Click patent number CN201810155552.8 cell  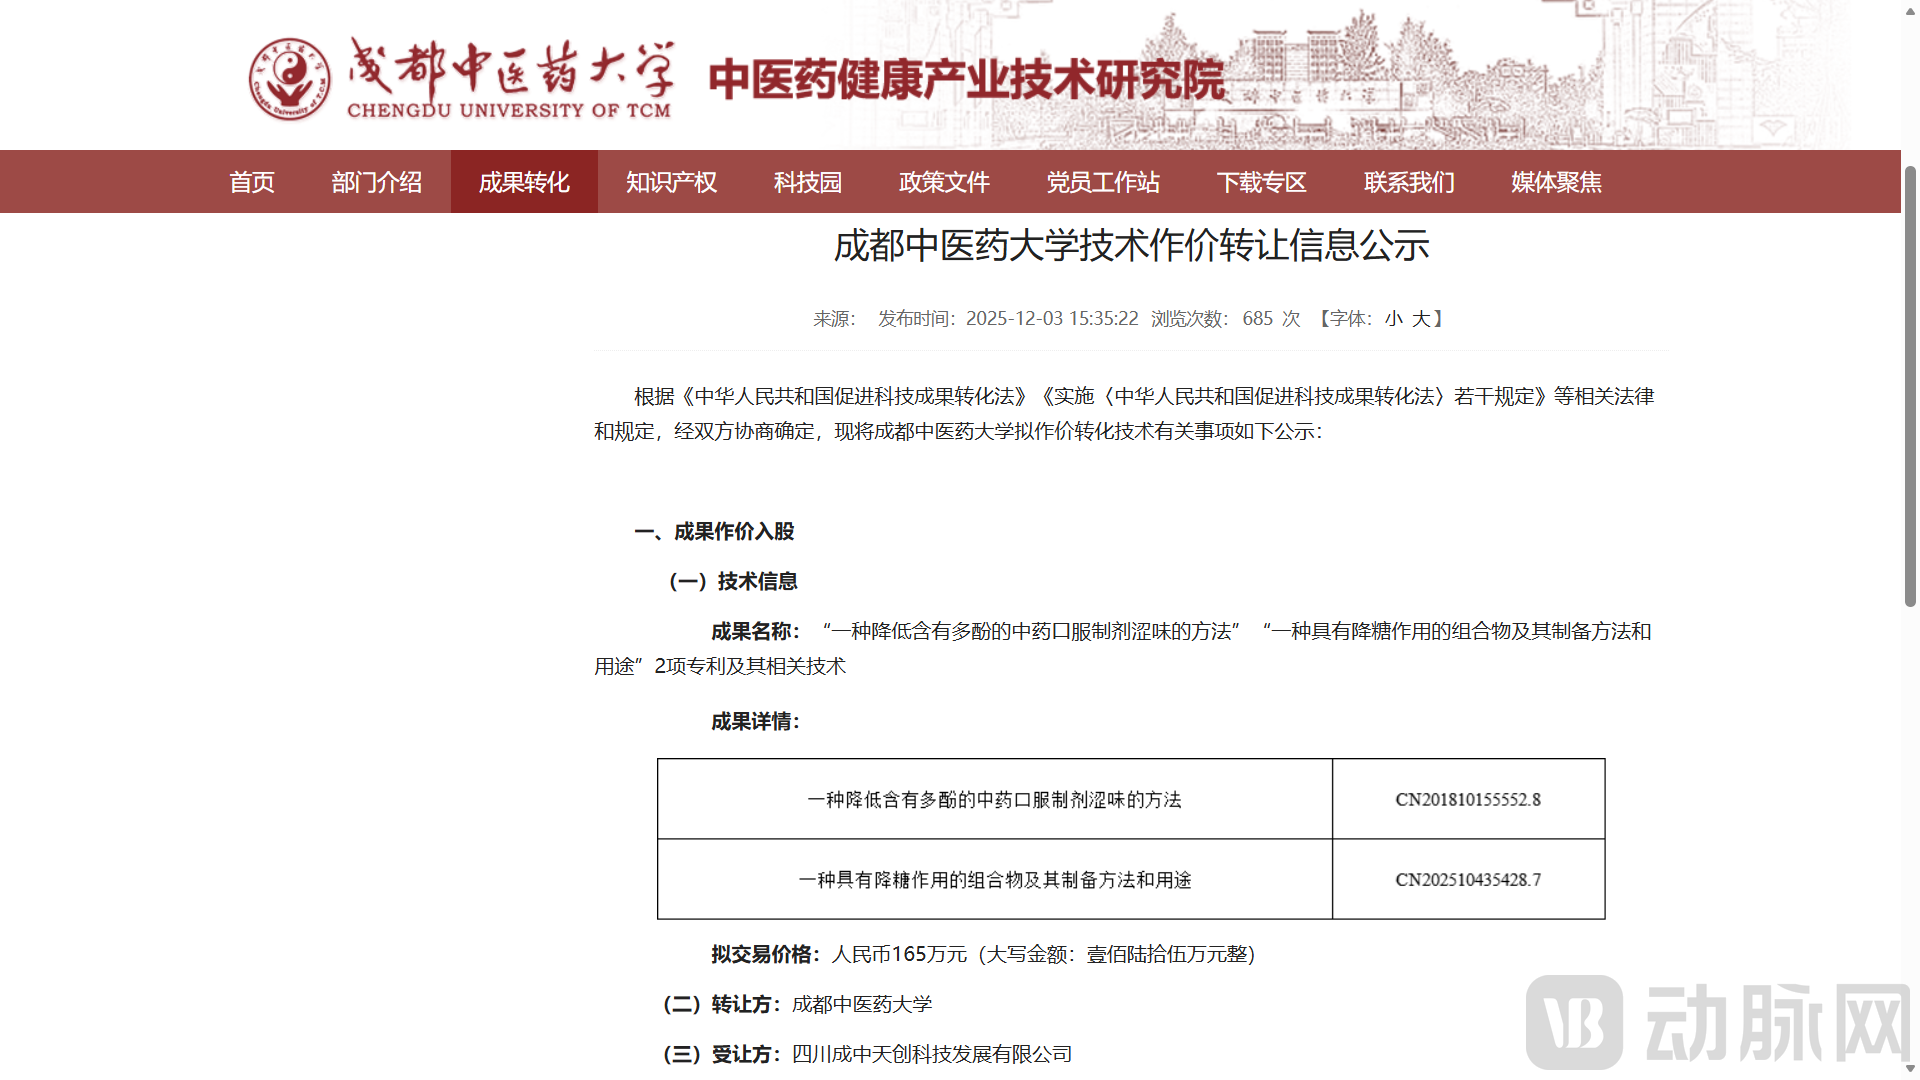(x=1468, y=799)
